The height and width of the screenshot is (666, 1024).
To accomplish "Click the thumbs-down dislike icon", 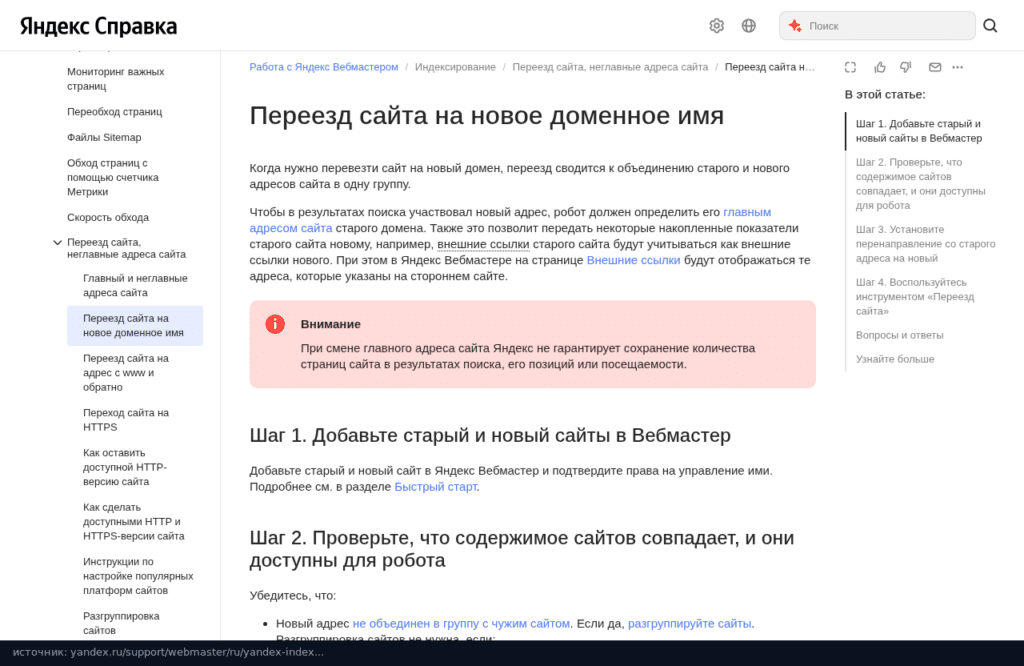I will coord(906,67).
